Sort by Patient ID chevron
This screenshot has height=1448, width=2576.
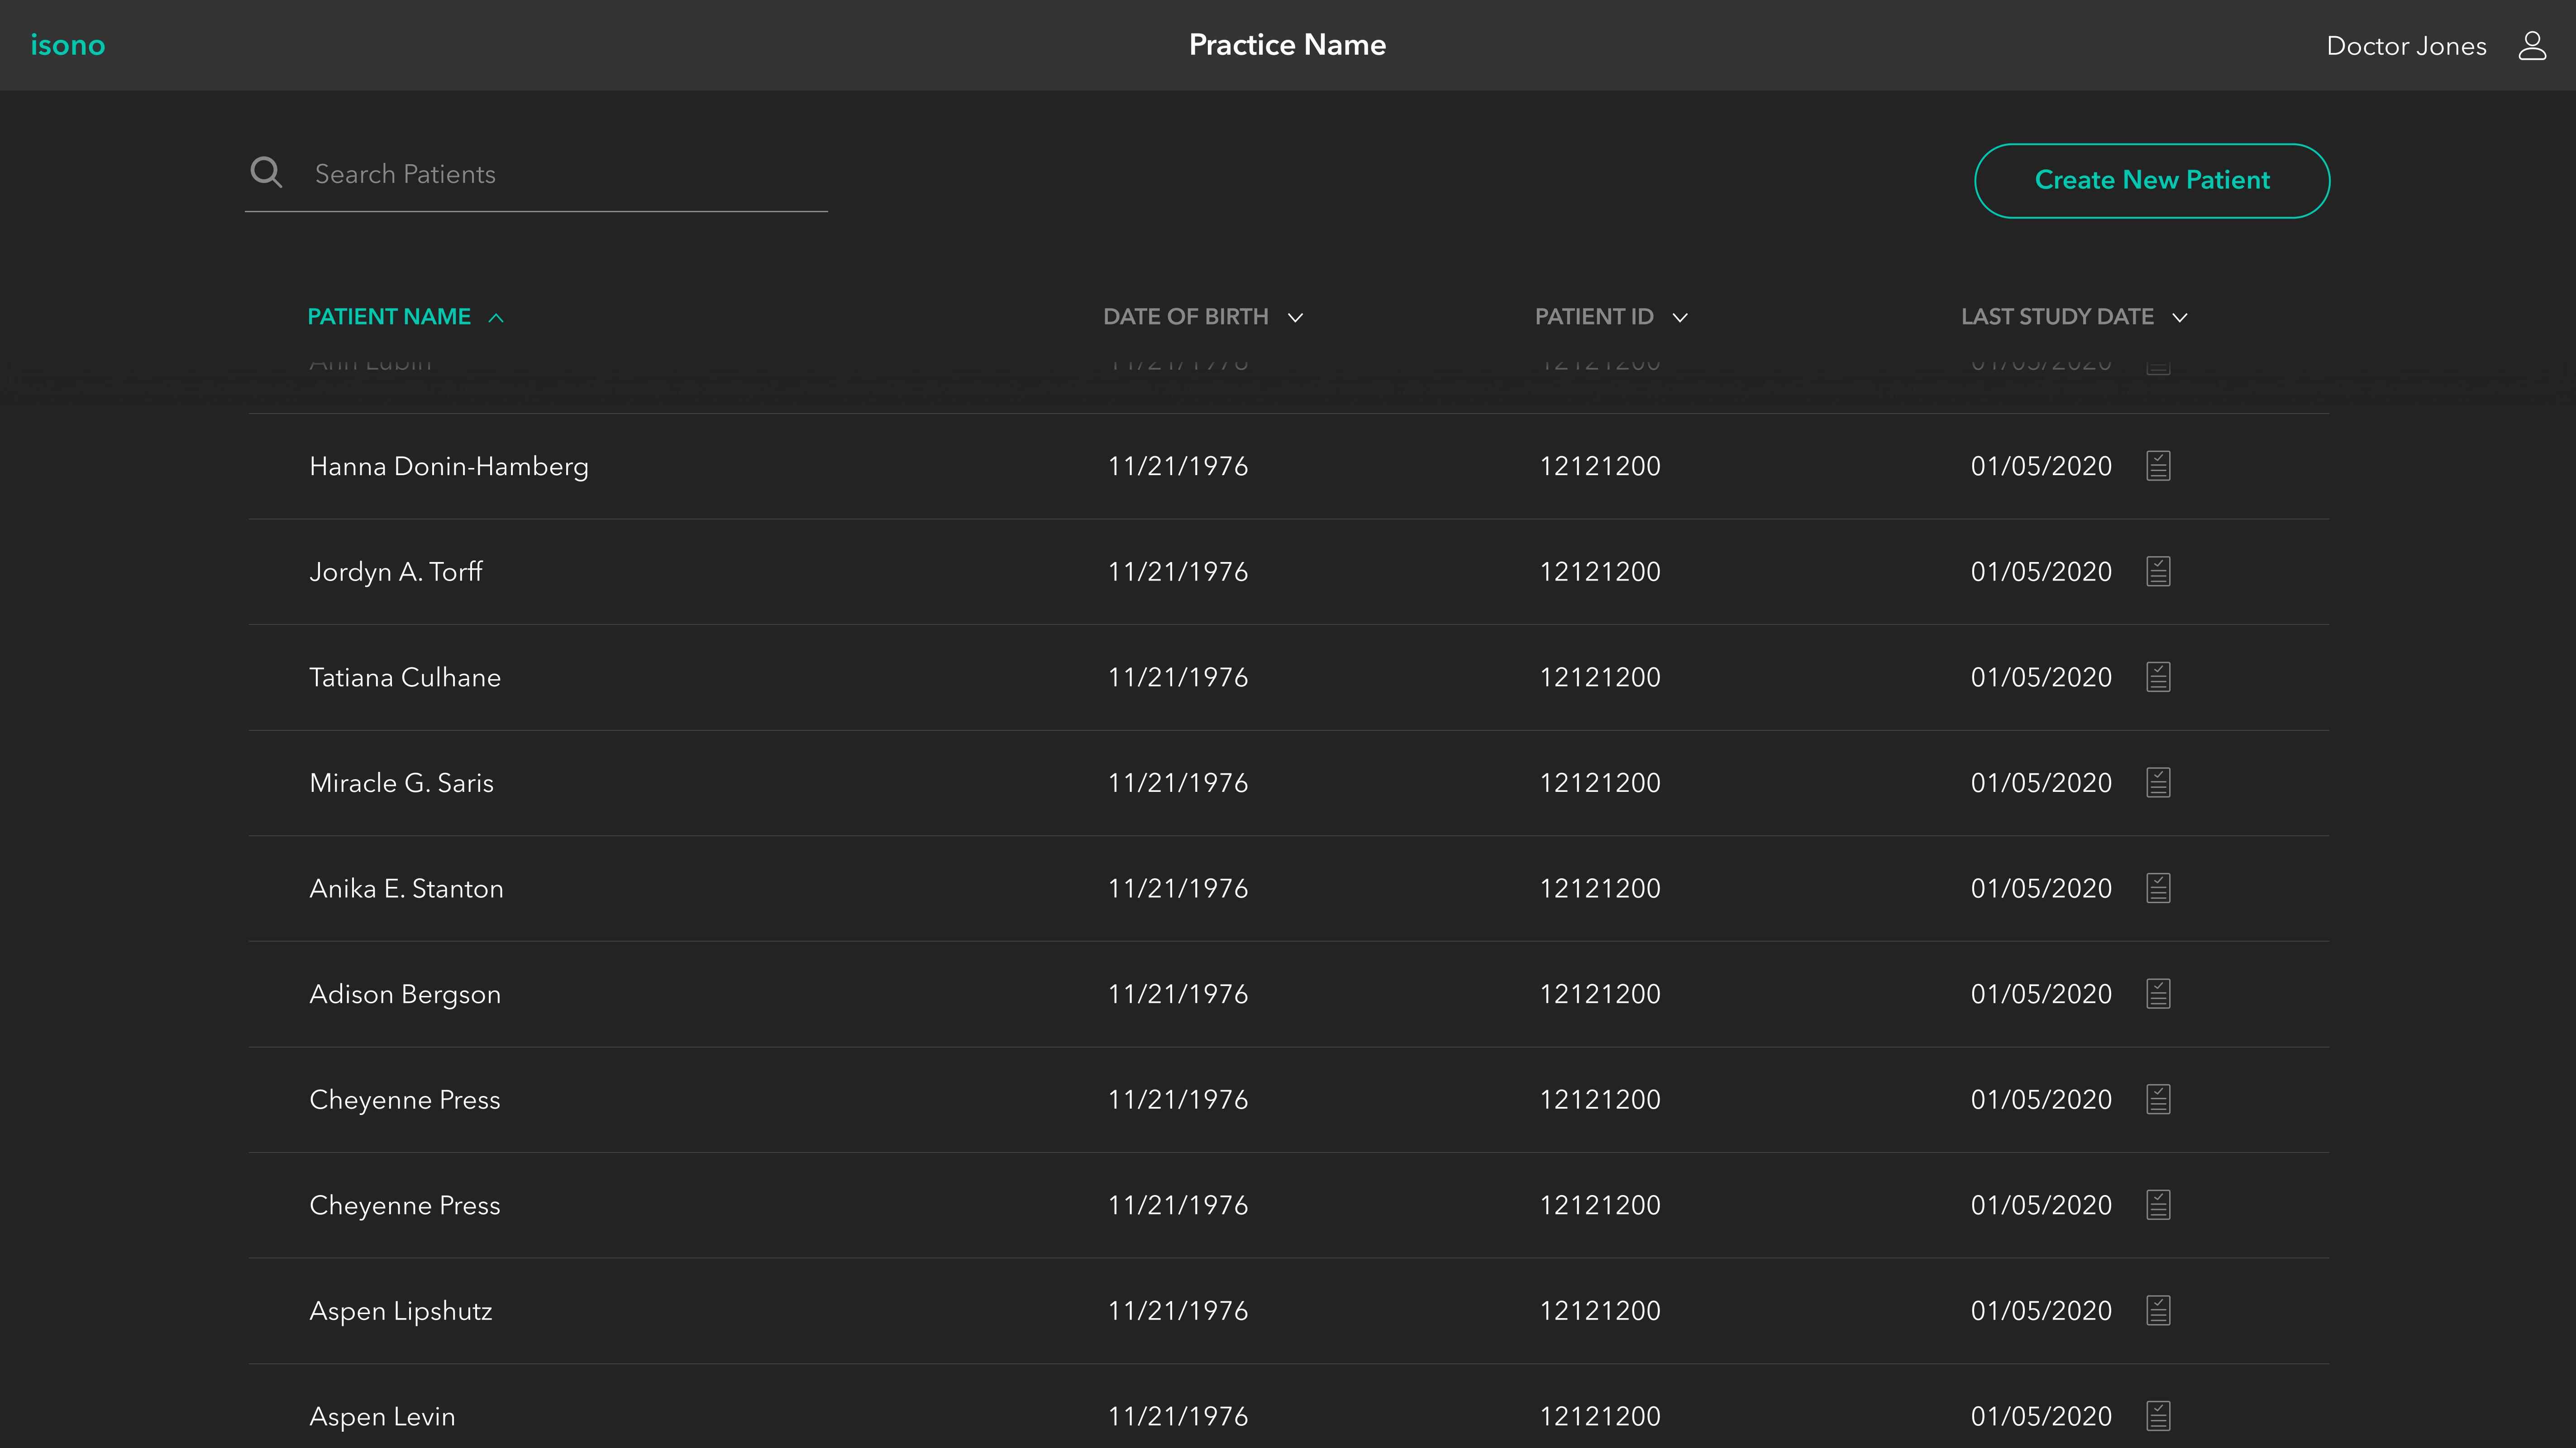1680,318
